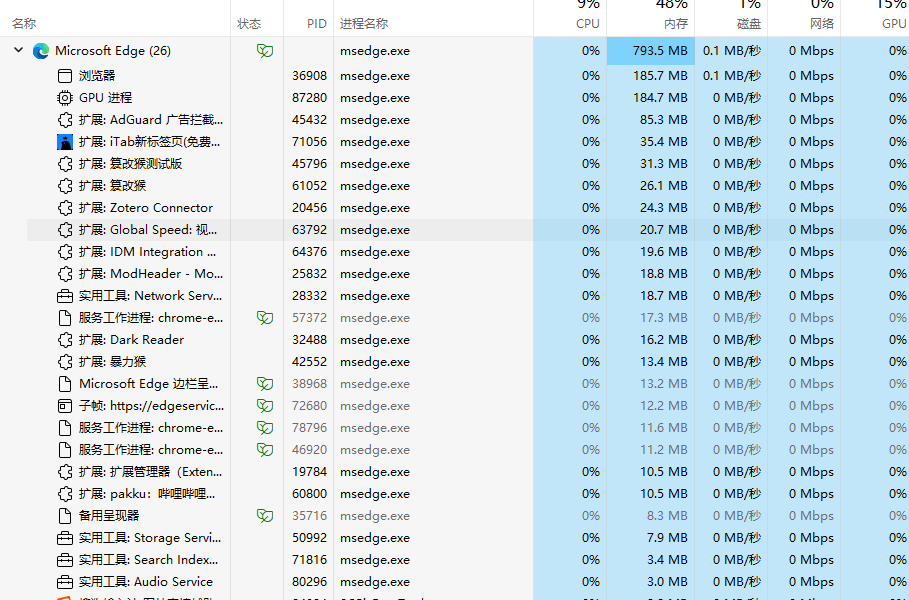Select the Zotero Connector extension row
This screenshot has height=600, width=909.
tap(454, 208)
